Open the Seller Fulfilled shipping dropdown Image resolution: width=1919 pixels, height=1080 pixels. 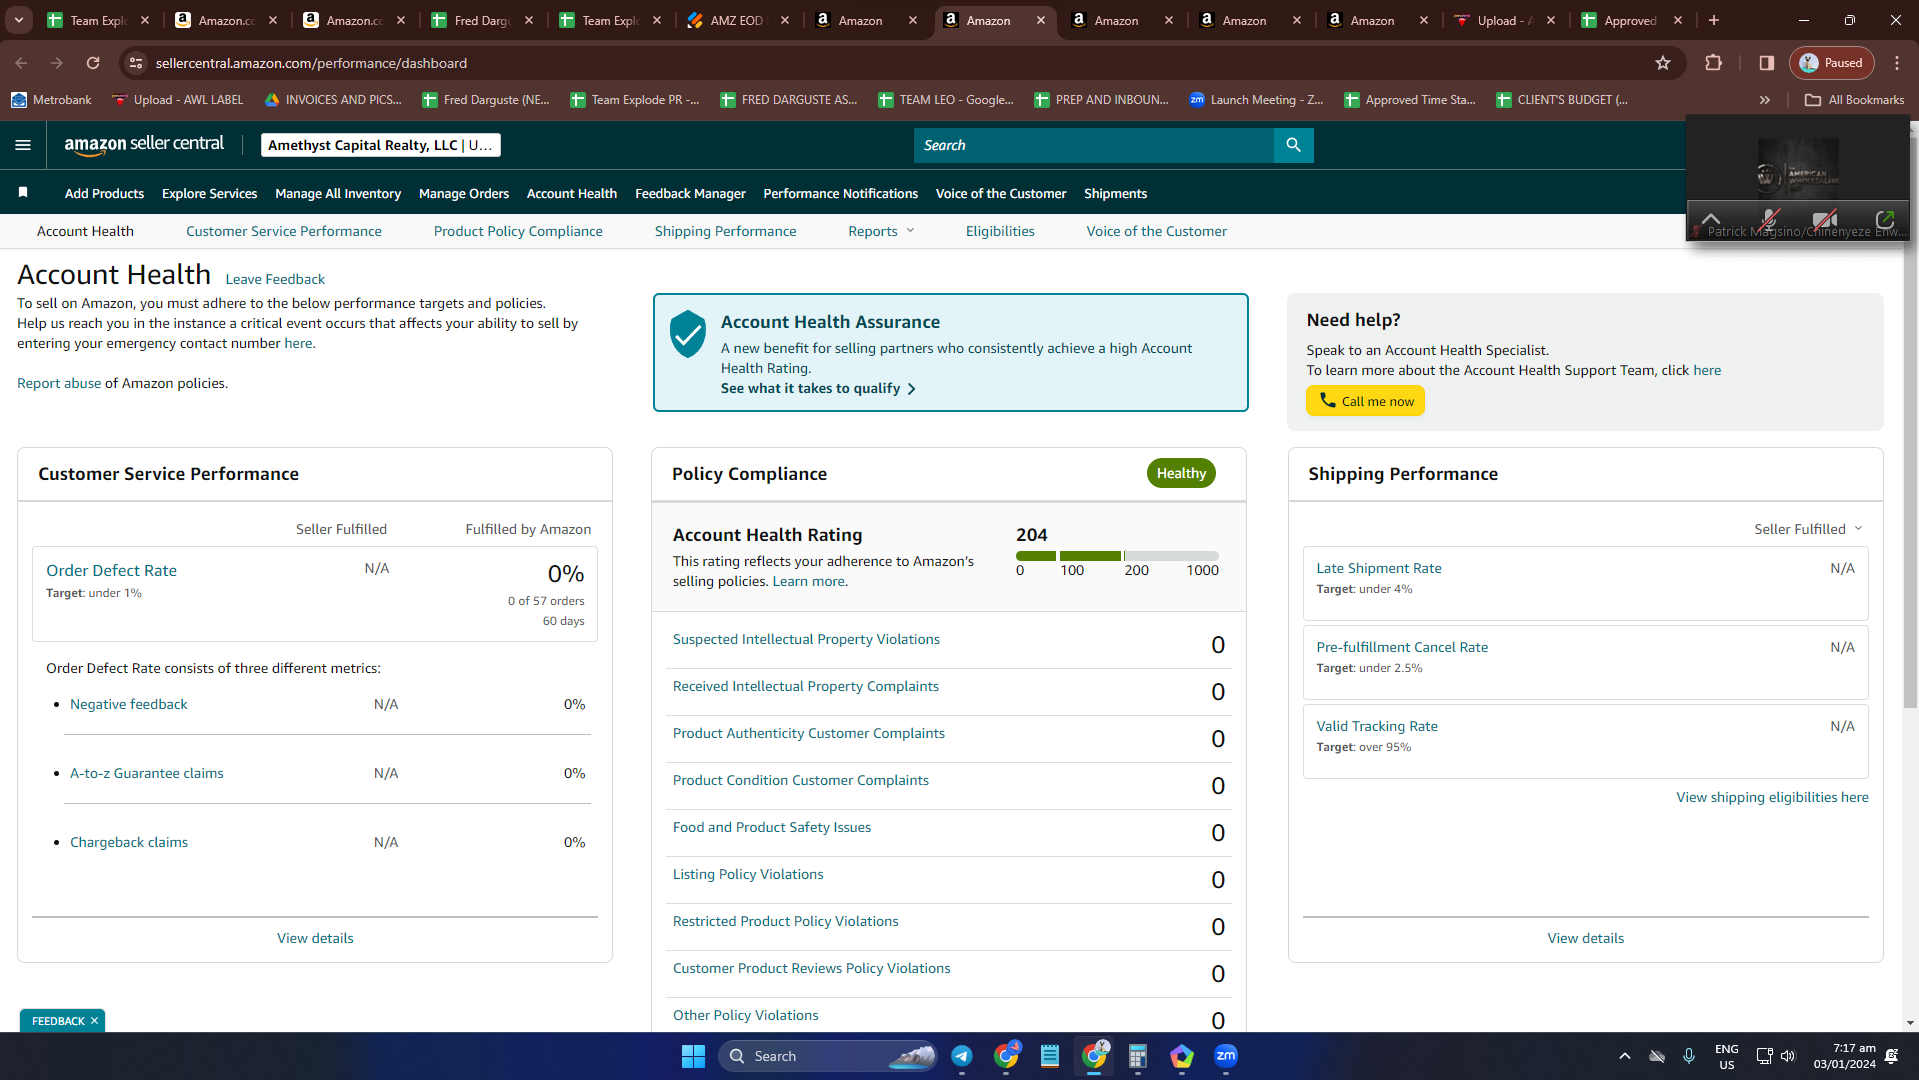(x=1809, y=529)
